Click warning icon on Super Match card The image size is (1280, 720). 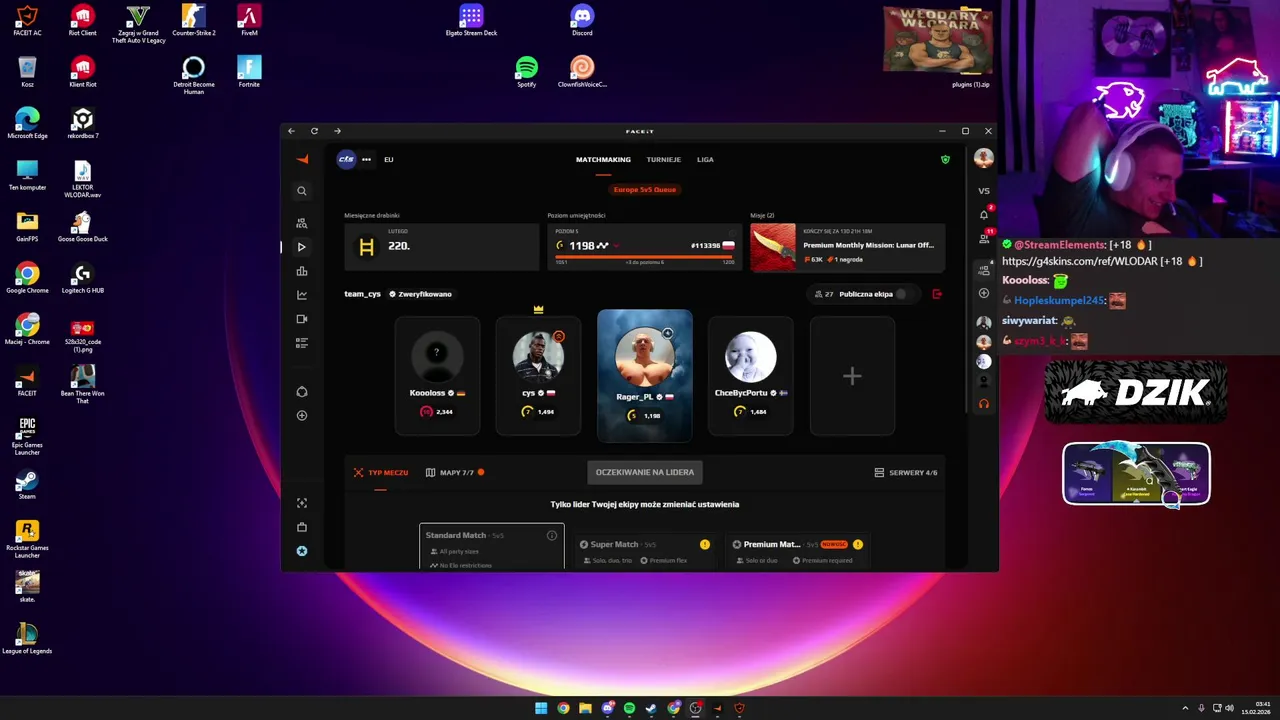[705, 544]
